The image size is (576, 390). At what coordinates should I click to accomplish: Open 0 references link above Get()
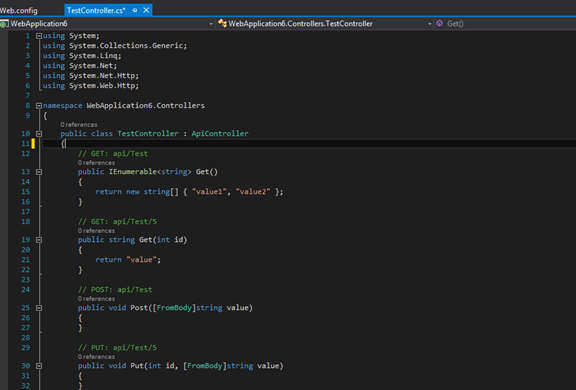[x=96, y=163]
